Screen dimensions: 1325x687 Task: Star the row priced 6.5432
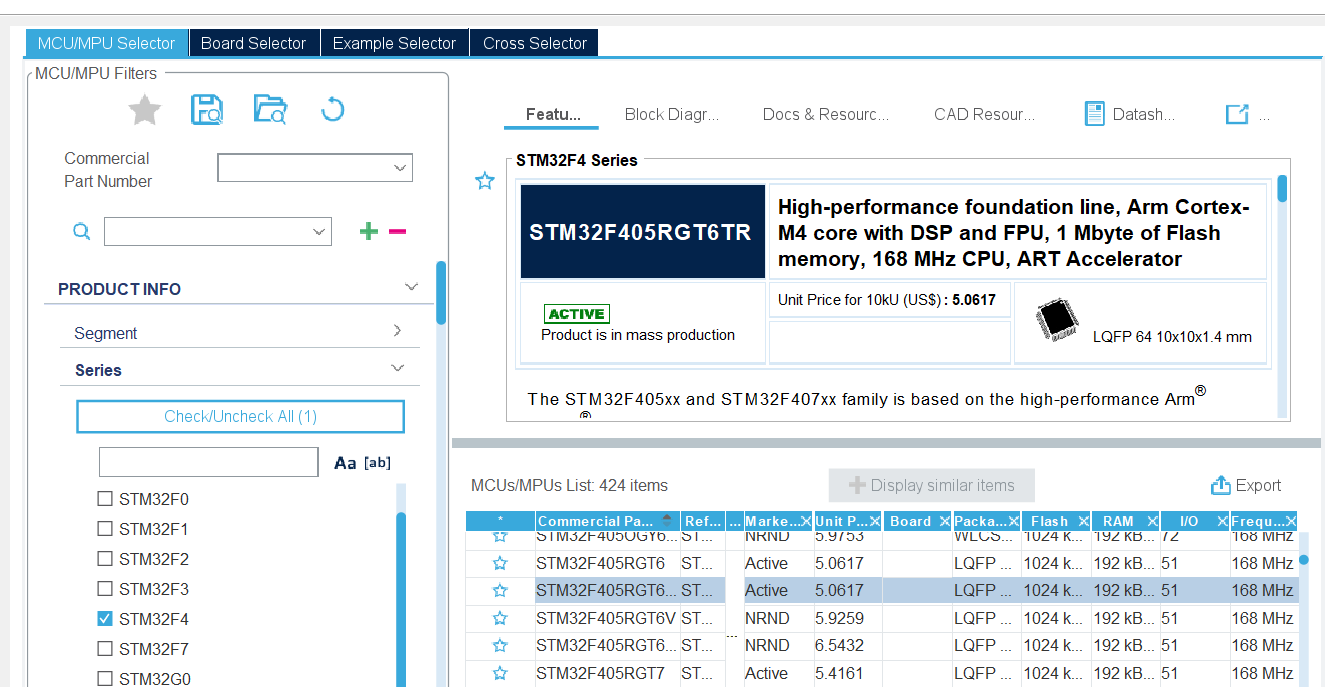tap(500, 645)
